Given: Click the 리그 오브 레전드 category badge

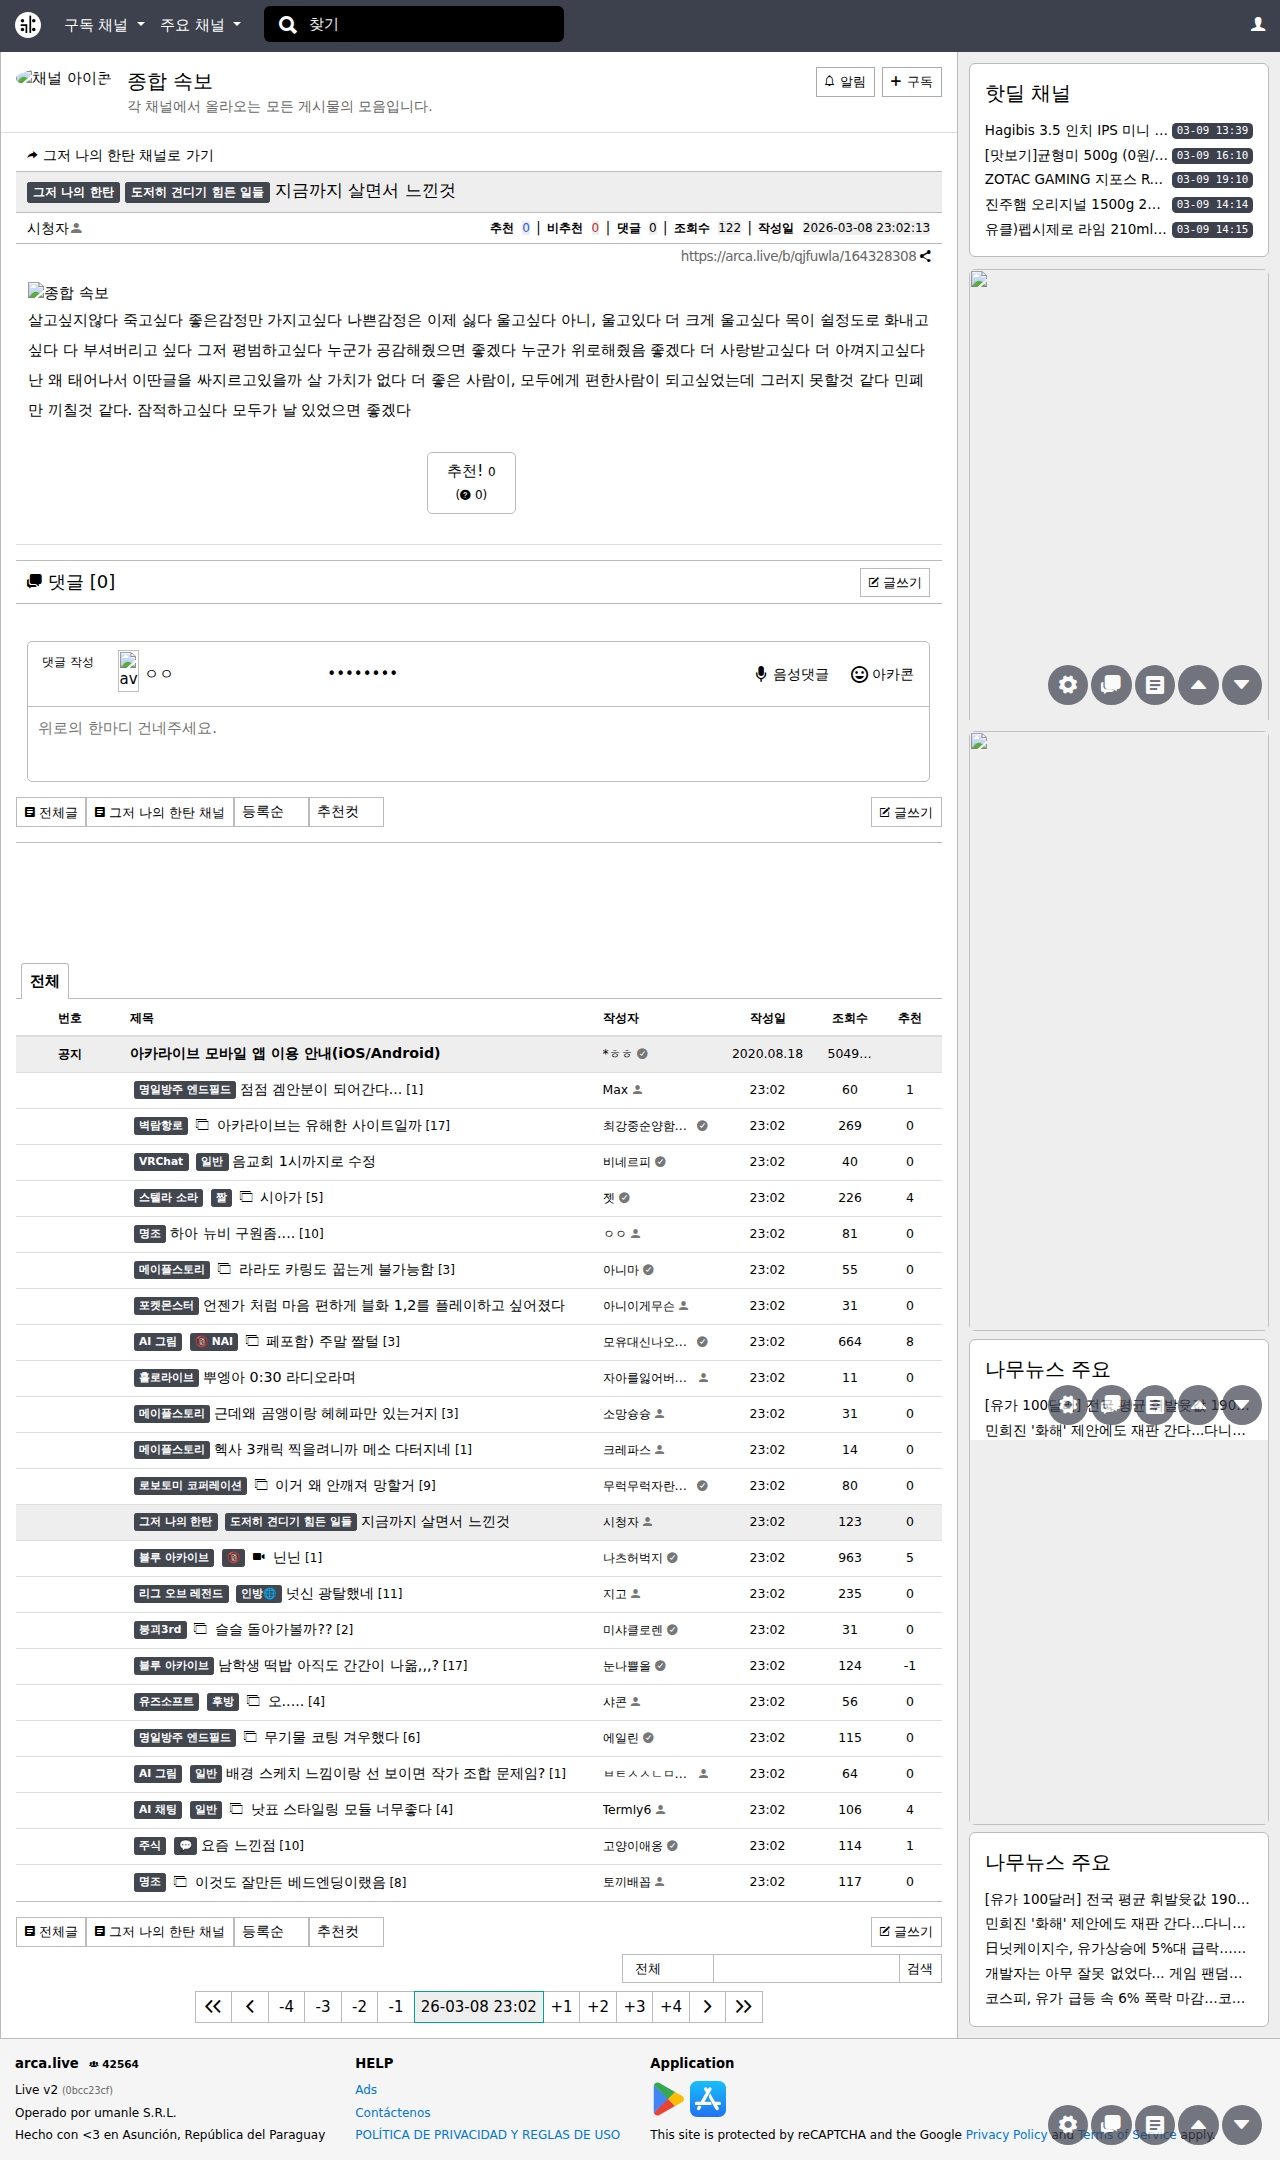Looking at the screenshot, I should [x=181, y=1593].
